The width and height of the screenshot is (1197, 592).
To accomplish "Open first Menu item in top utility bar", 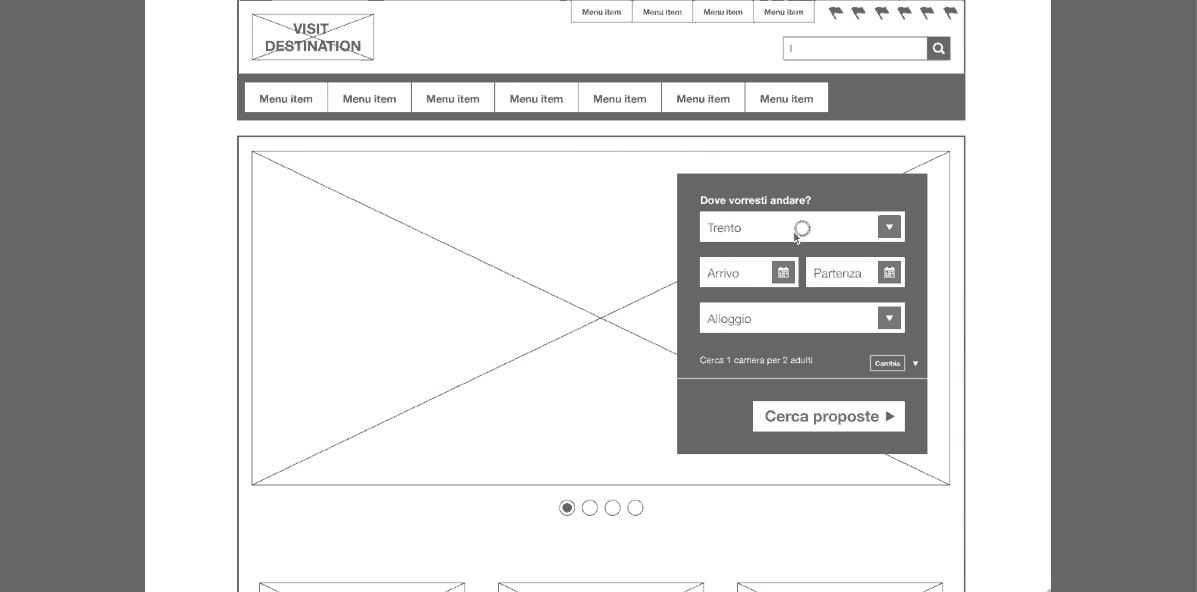I will tap(602, 11).
